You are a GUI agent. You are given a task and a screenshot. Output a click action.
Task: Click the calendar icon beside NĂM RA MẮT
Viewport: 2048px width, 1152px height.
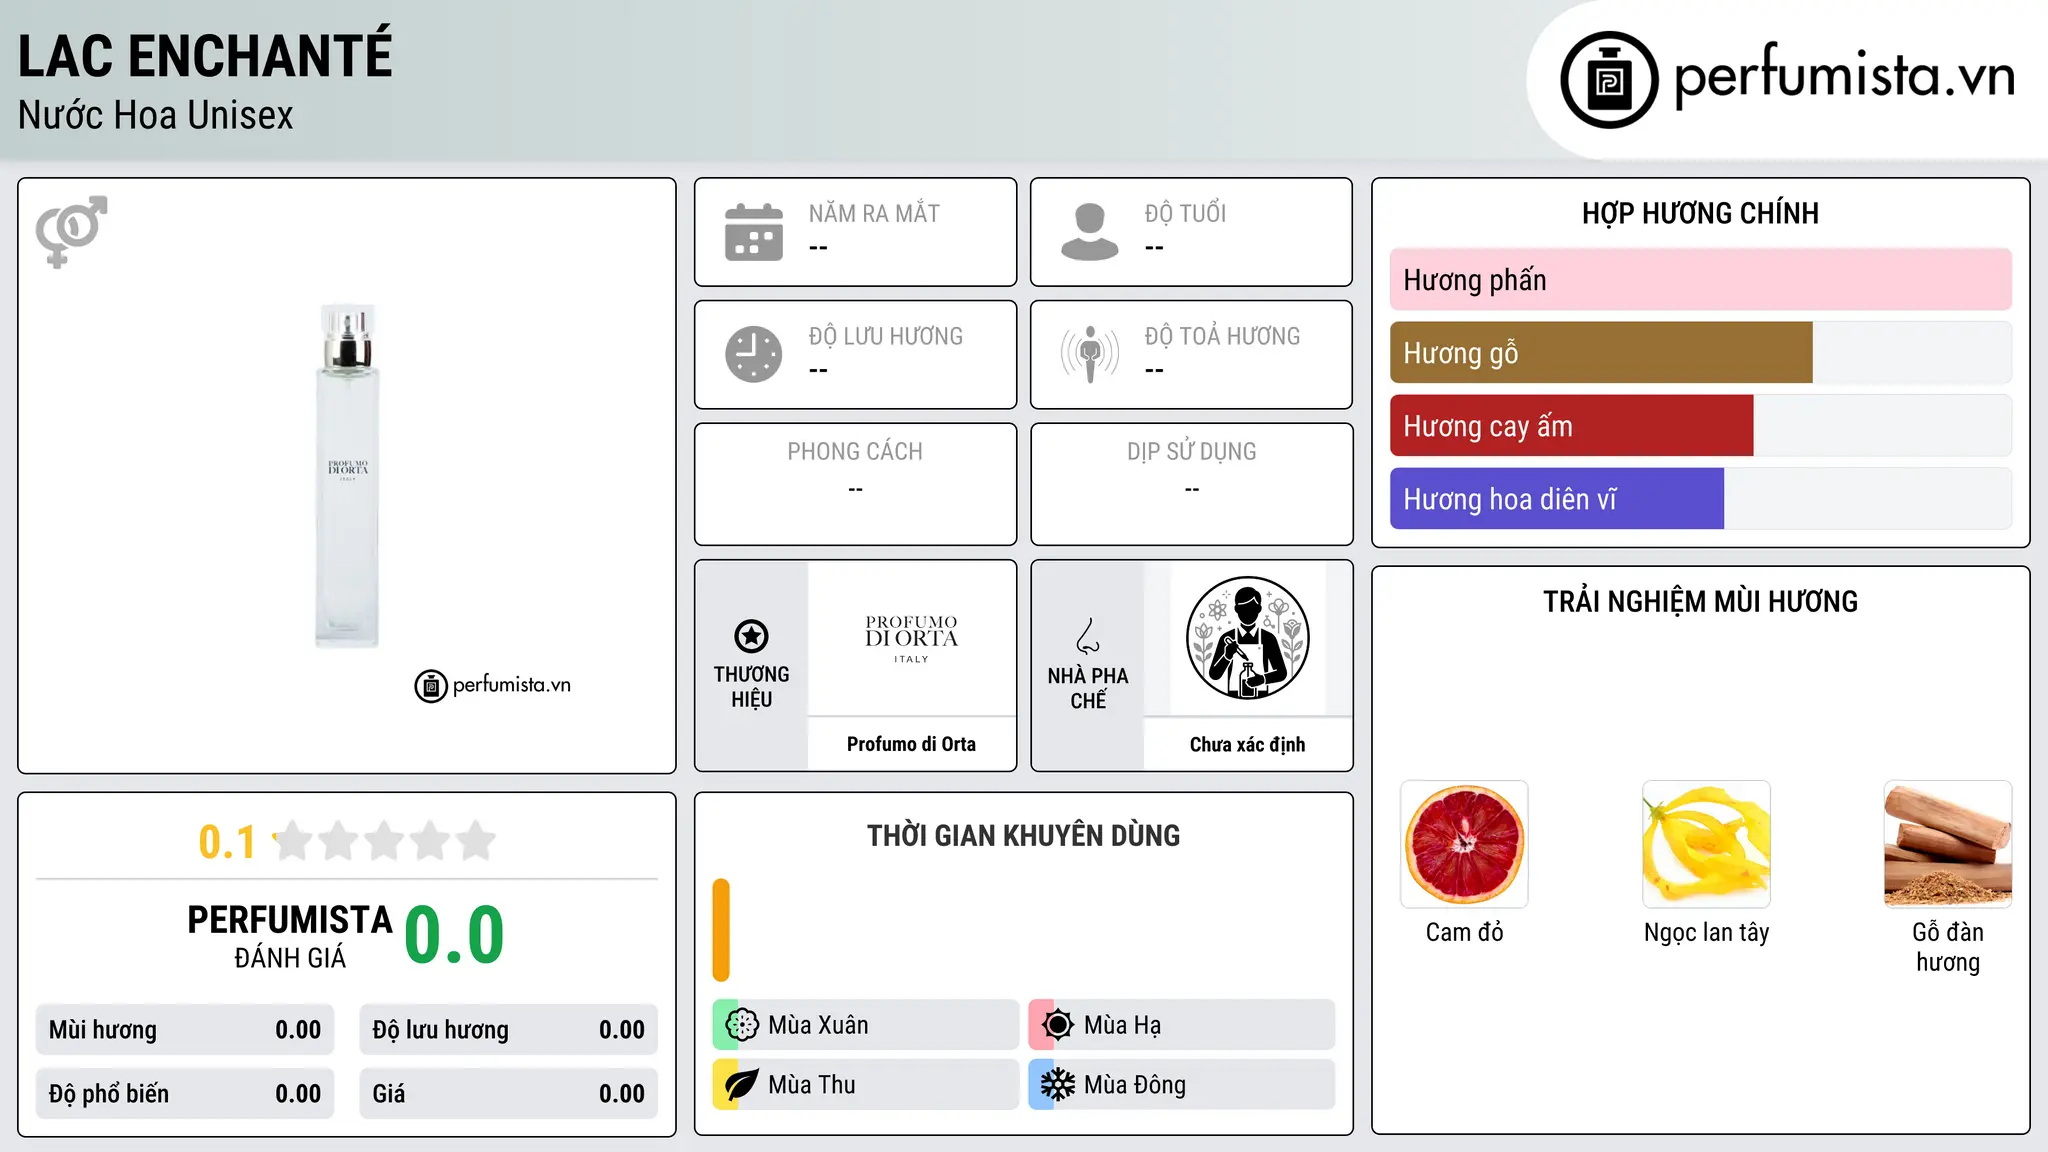coord(754,232)
